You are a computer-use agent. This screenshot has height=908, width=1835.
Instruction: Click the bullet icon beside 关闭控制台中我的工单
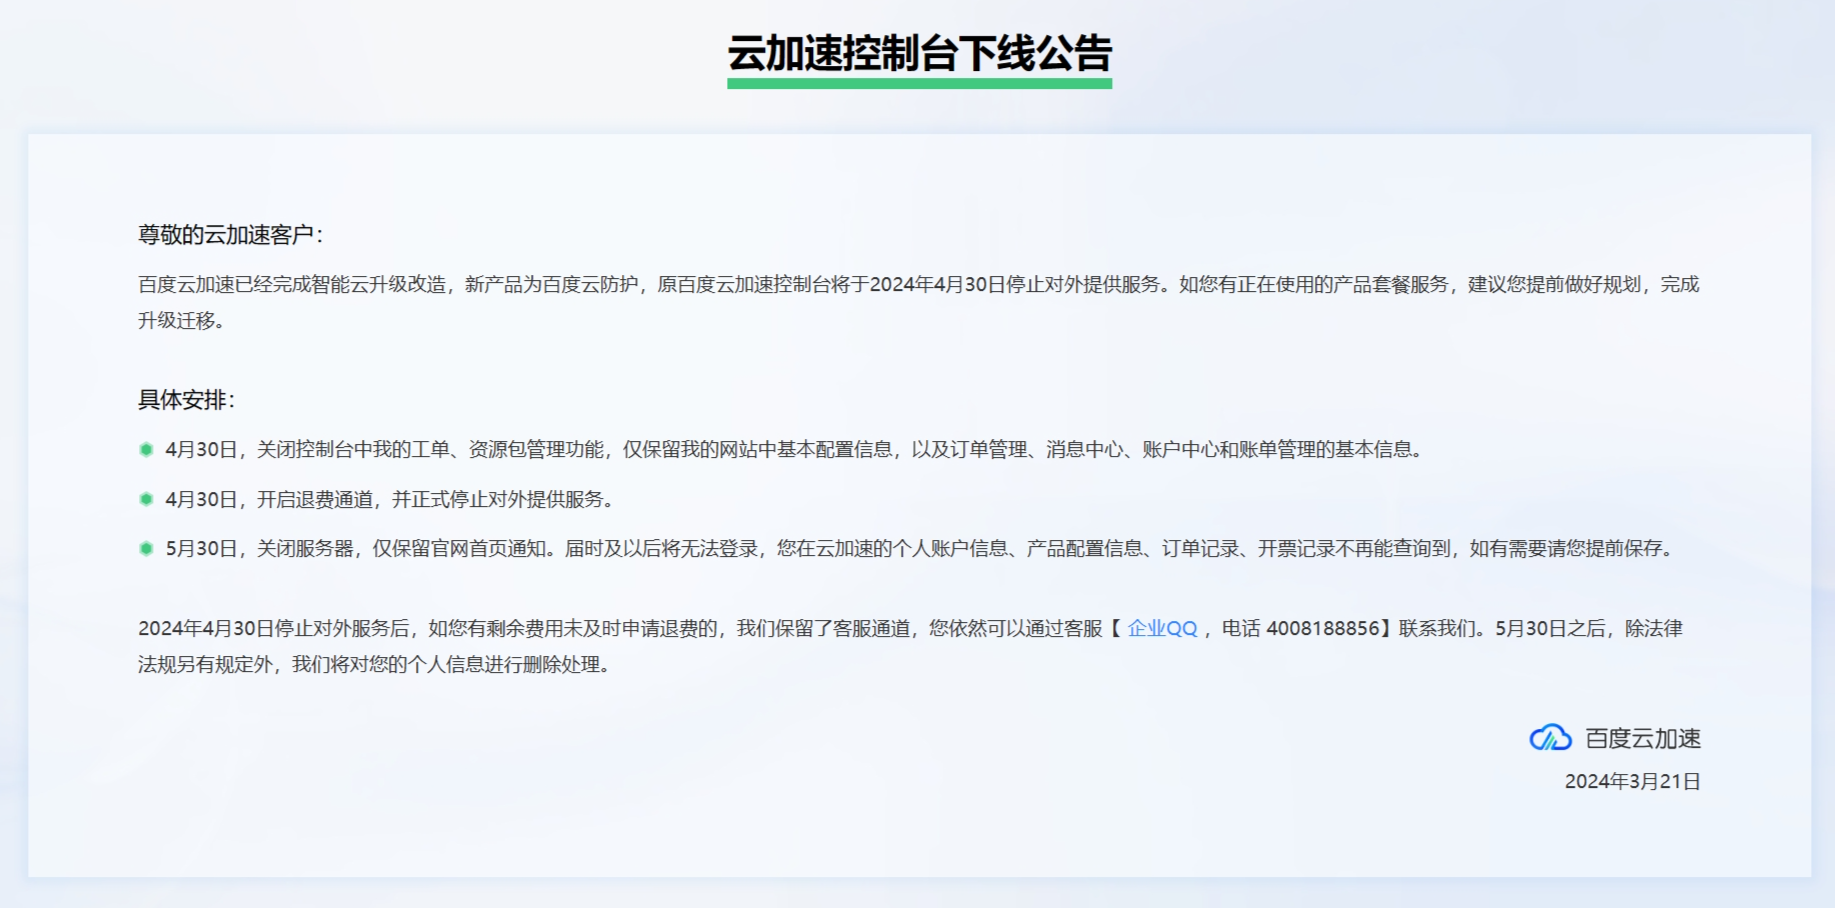pos(146,450)
